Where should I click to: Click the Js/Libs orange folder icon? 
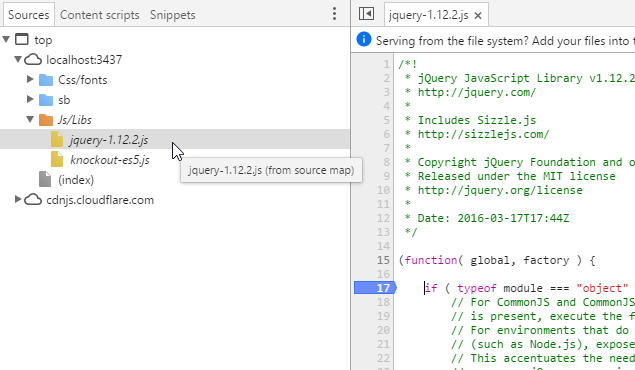click(x=46, y=120)
